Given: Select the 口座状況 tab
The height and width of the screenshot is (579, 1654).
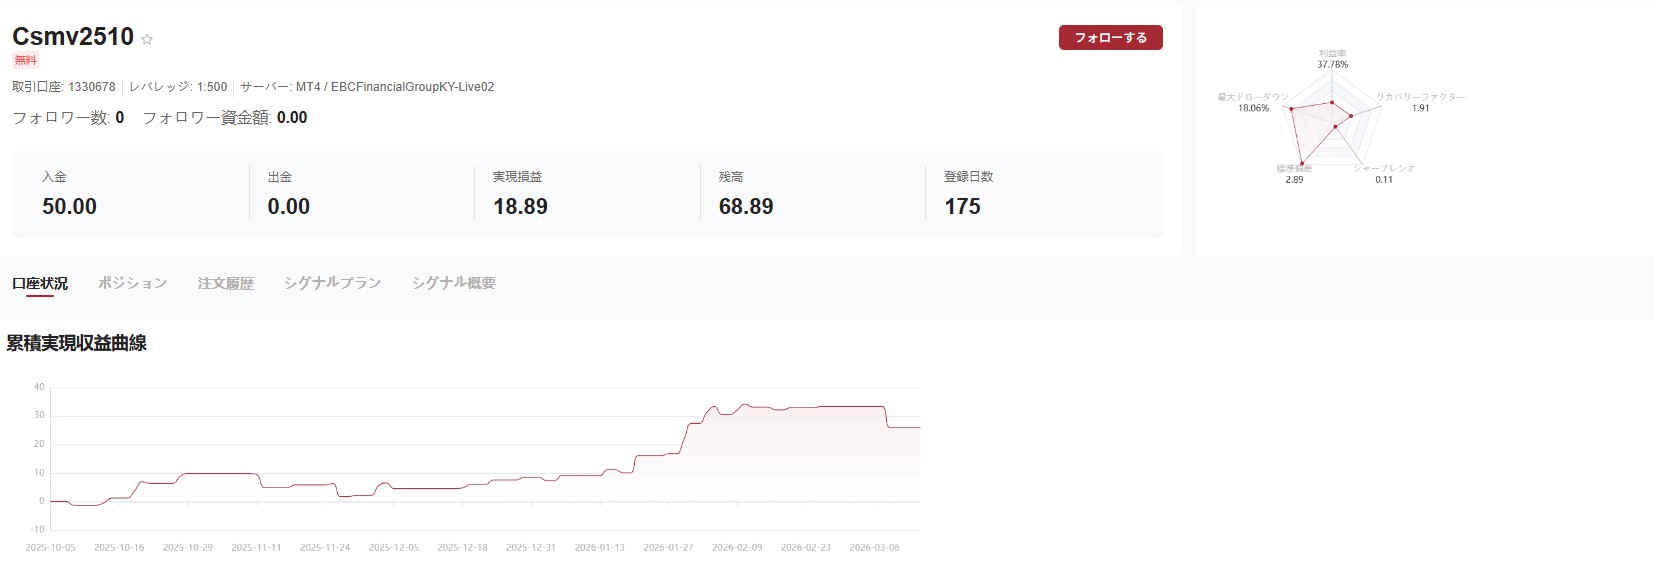Looking at the screenshot, I should 40,283.
